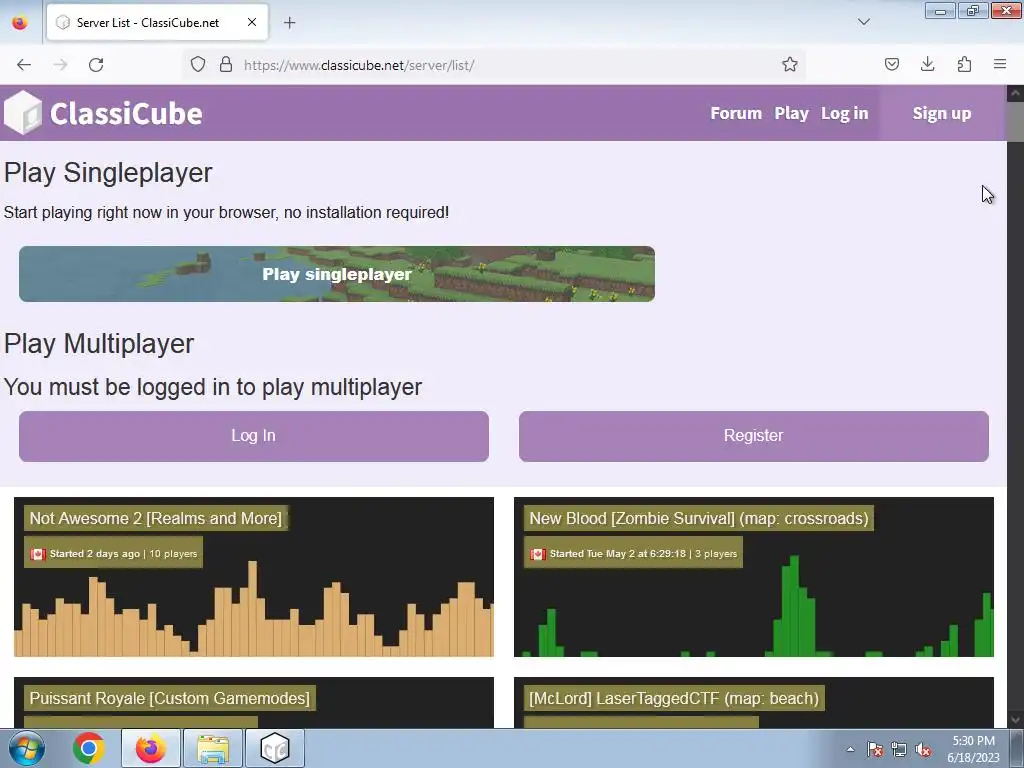Click 'Started 2 days ago | 10 players' text

123,554
